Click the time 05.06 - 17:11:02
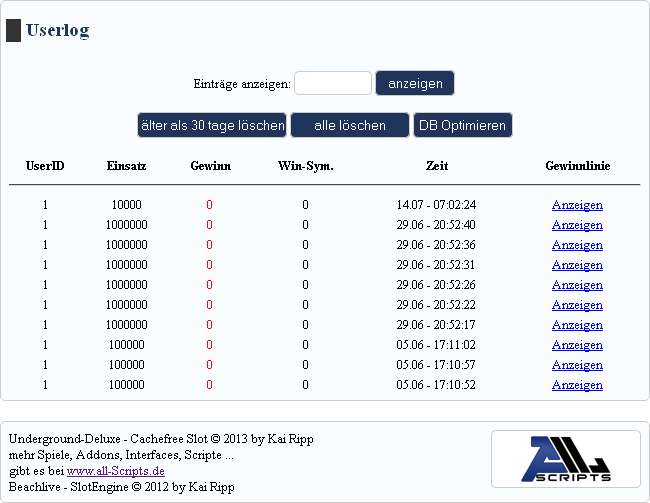This screenshot has height=503, width=650. (x=436, y=345)
